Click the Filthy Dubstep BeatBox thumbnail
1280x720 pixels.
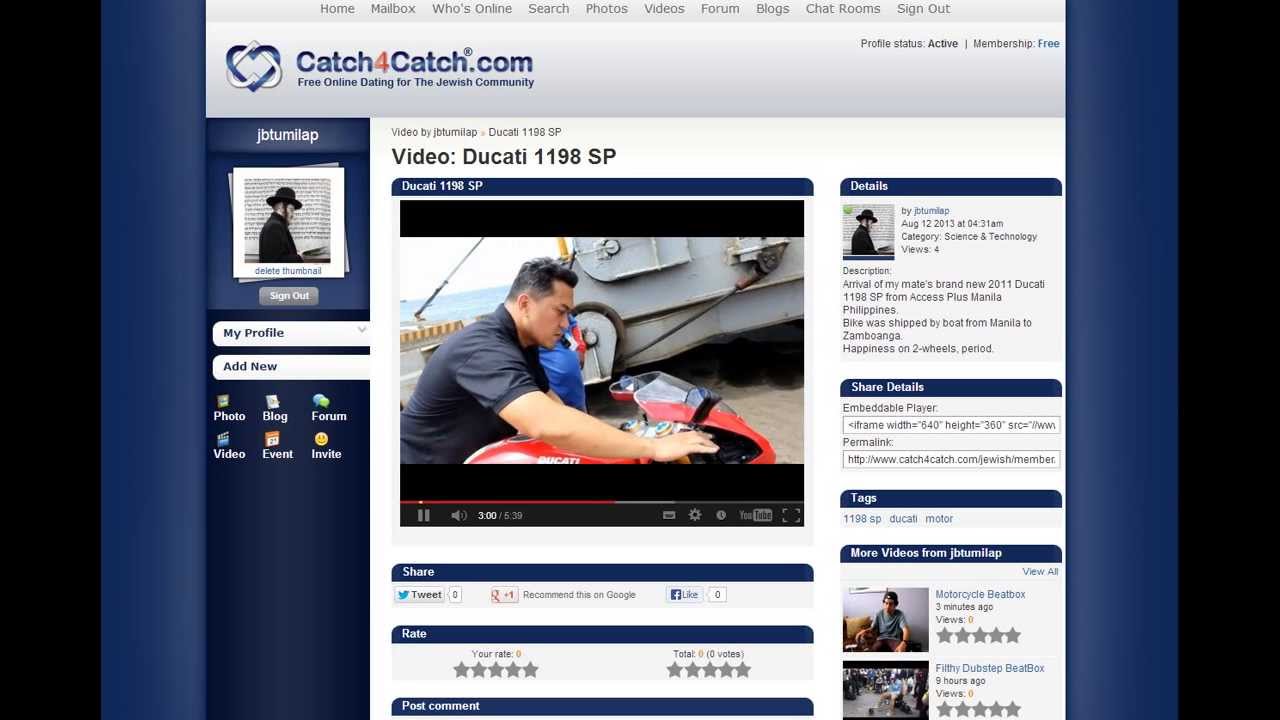(886, 690)
